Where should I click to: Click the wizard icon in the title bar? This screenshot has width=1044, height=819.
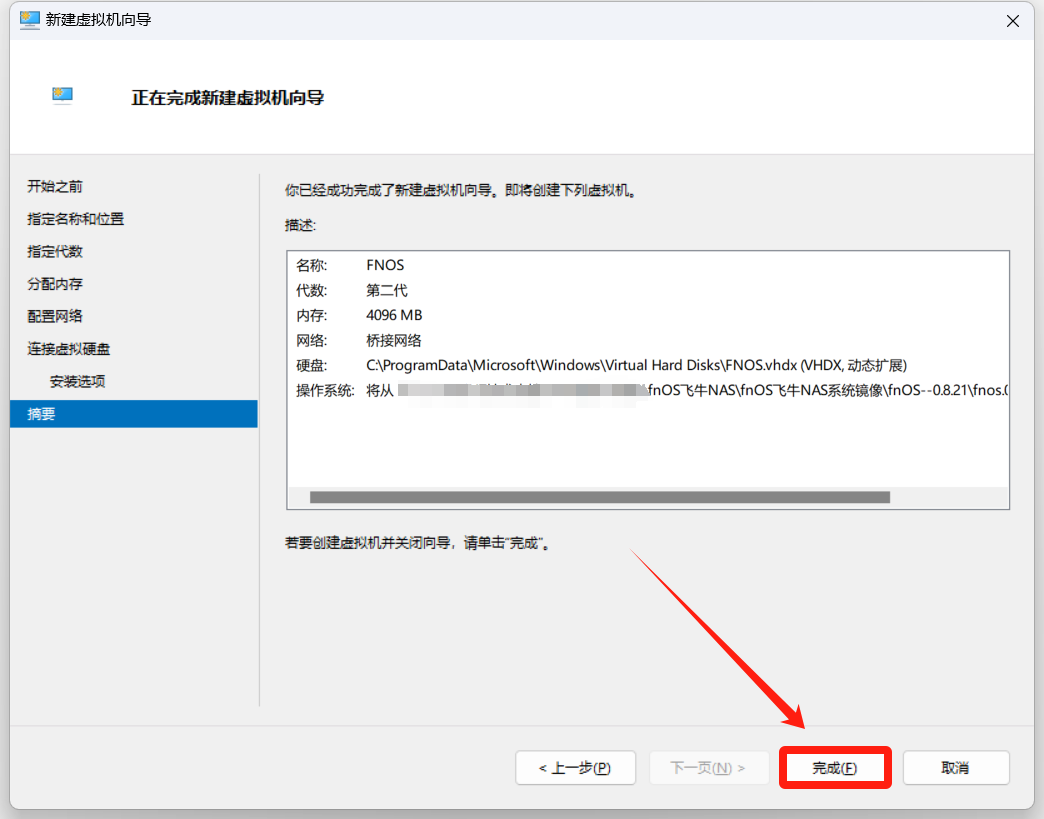click(30, 20)
